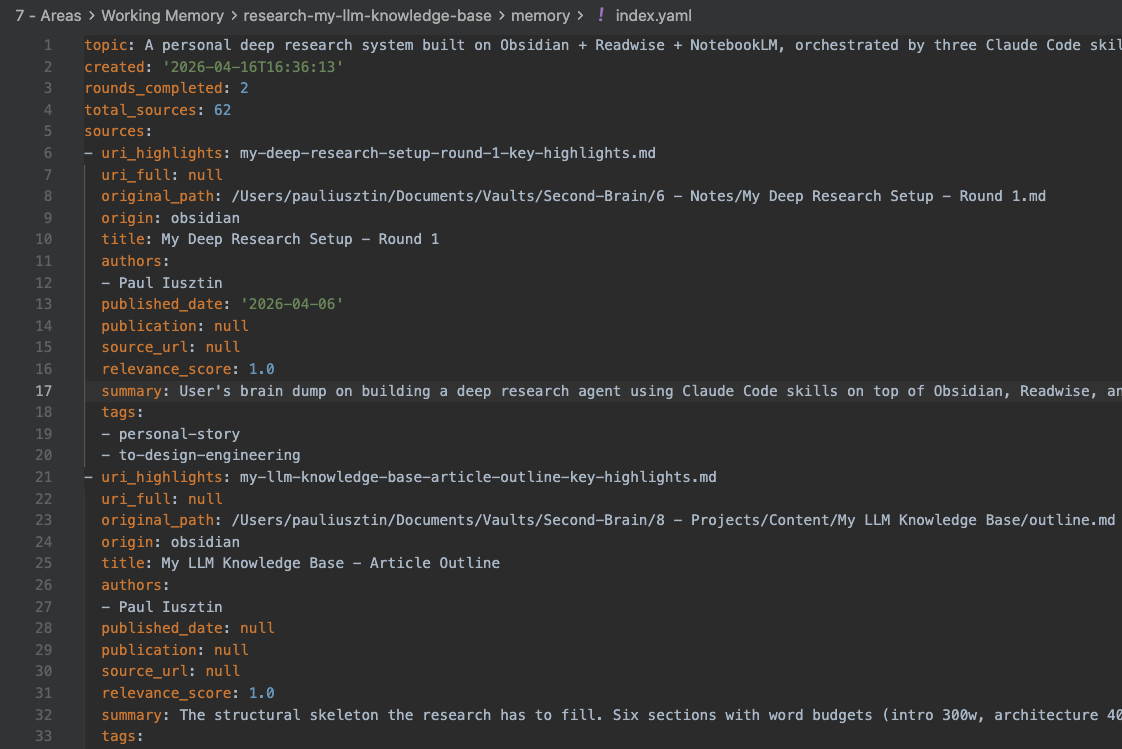Click line number 33 in gutter
This screenshot has width=1122, height=749.
click(44, 736)
